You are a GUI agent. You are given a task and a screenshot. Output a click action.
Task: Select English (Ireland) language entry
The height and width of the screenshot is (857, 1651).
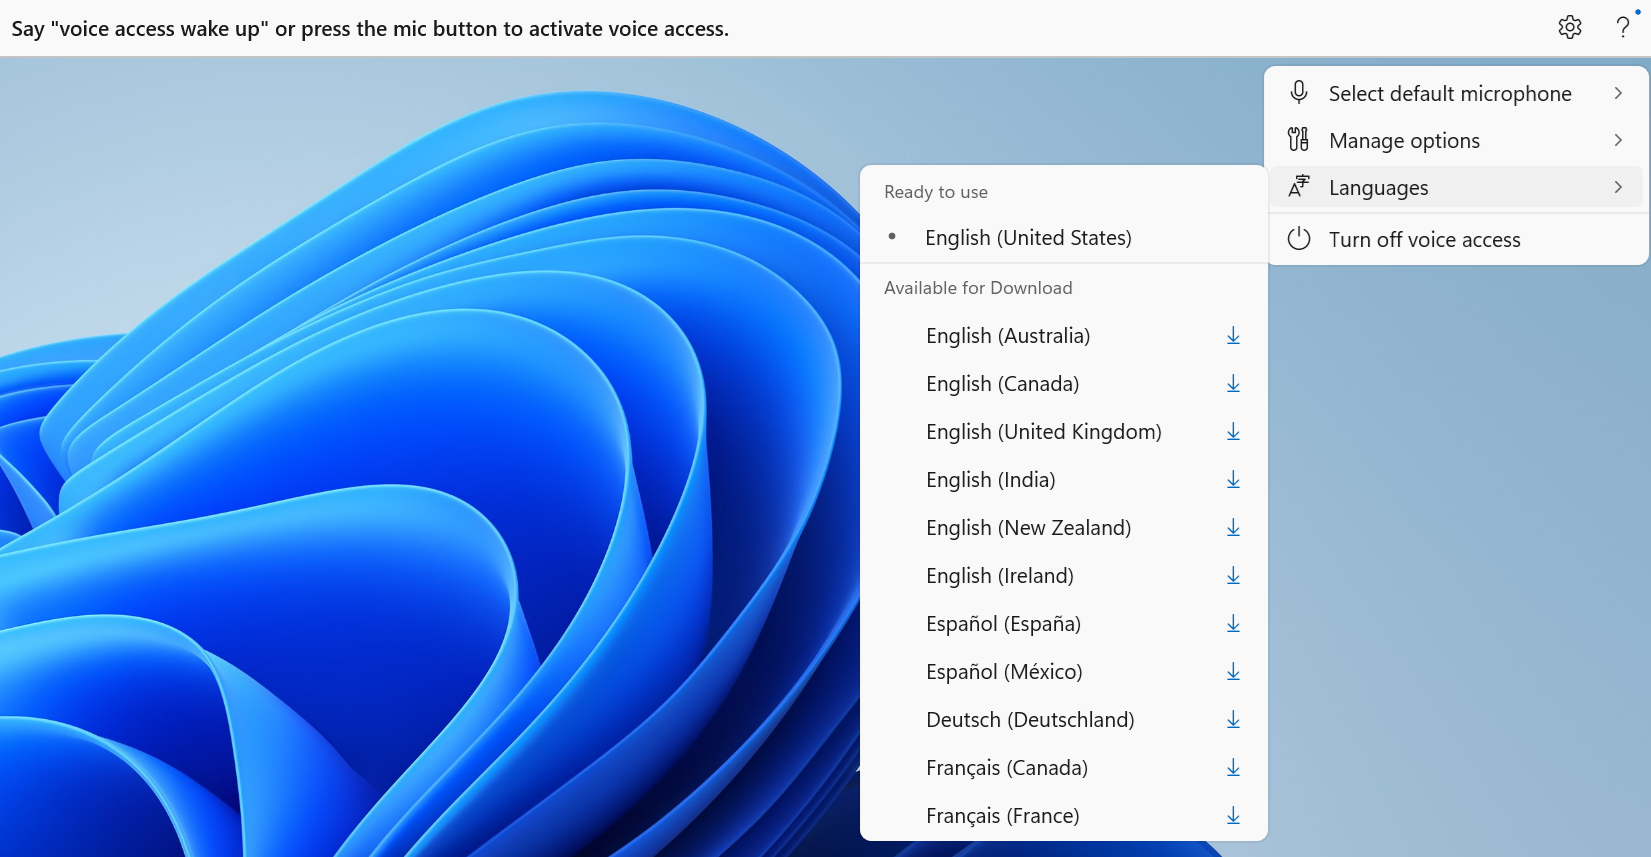(1064, 576)
